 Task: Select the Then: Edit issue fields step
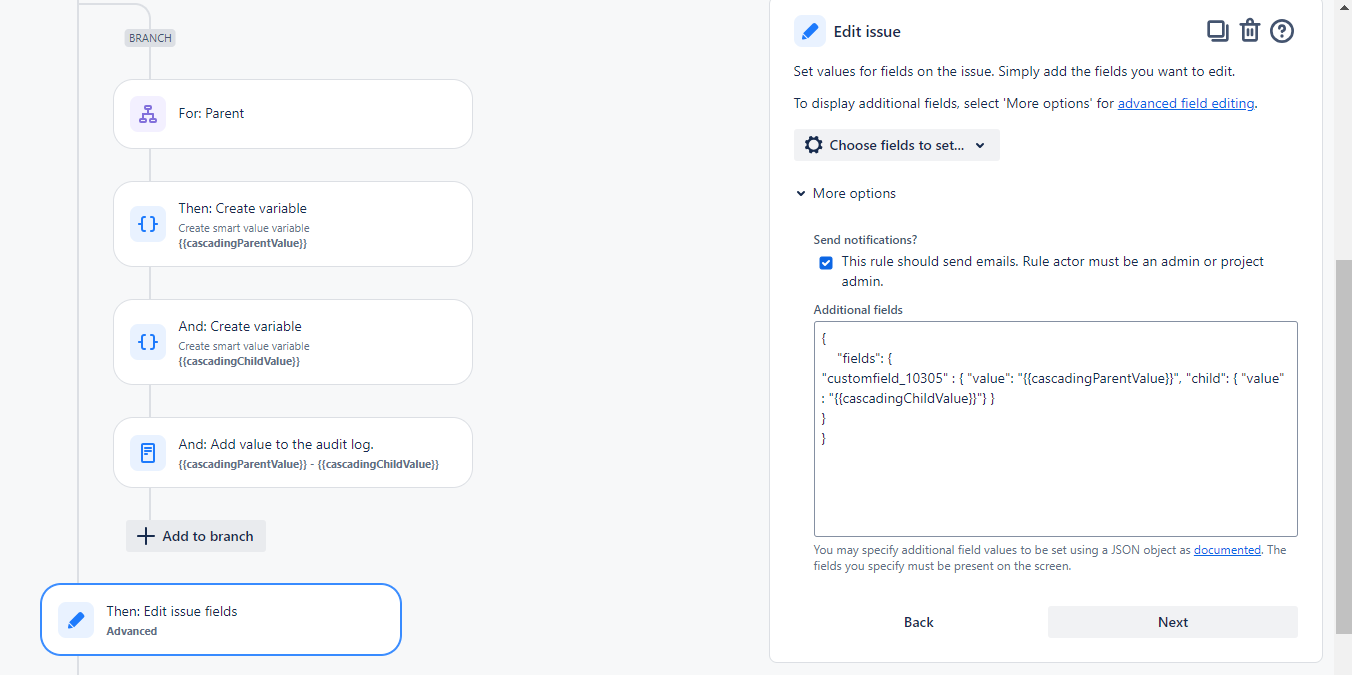click(220, 620)
